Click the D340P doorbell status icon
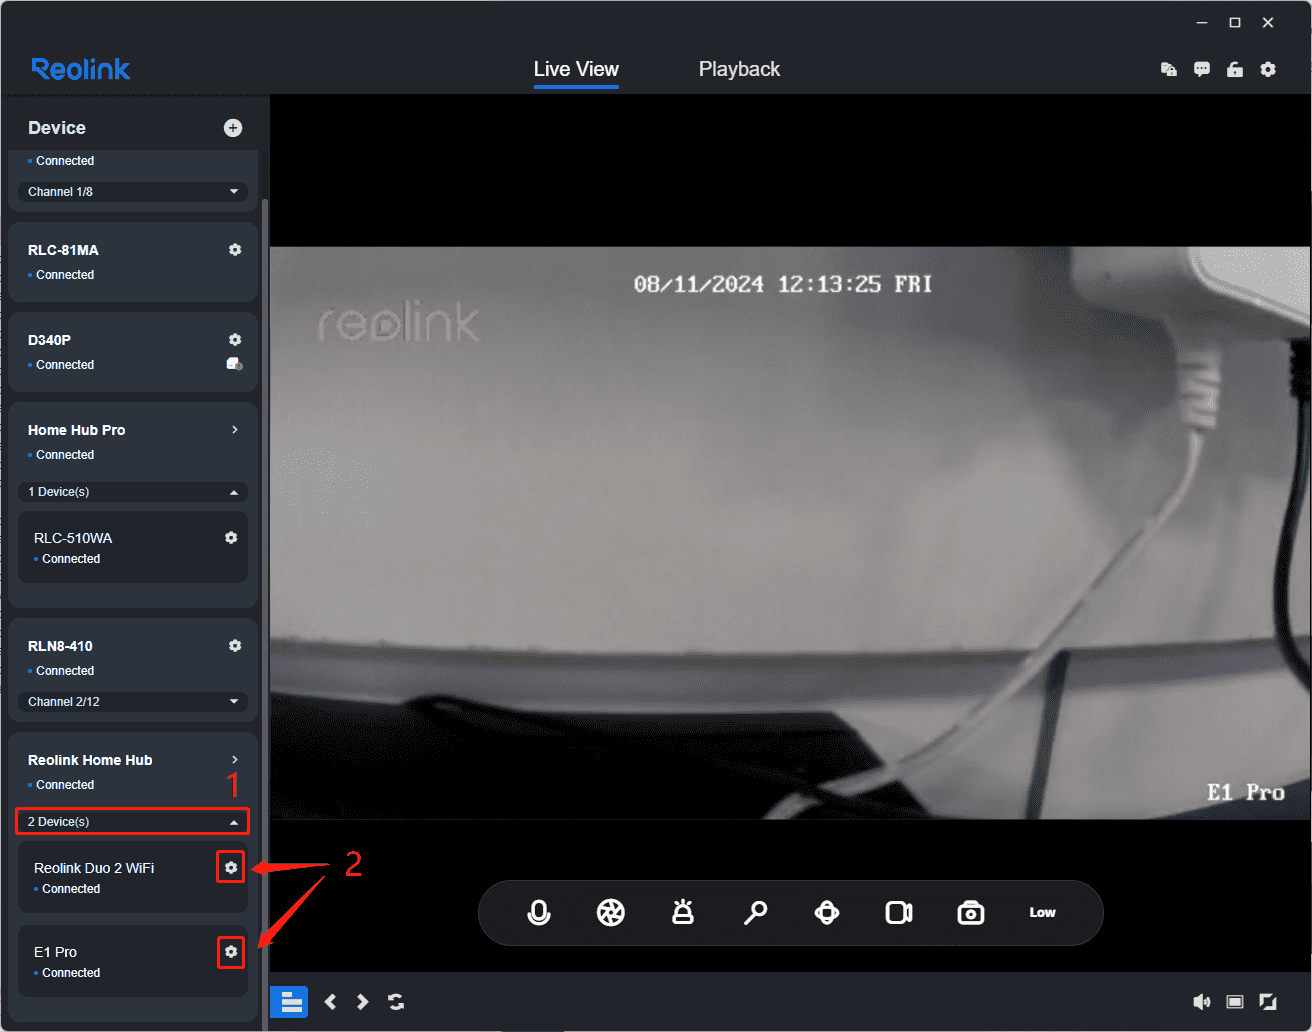This screenshot has height=1032, width=1312. (x=234, y=364)
